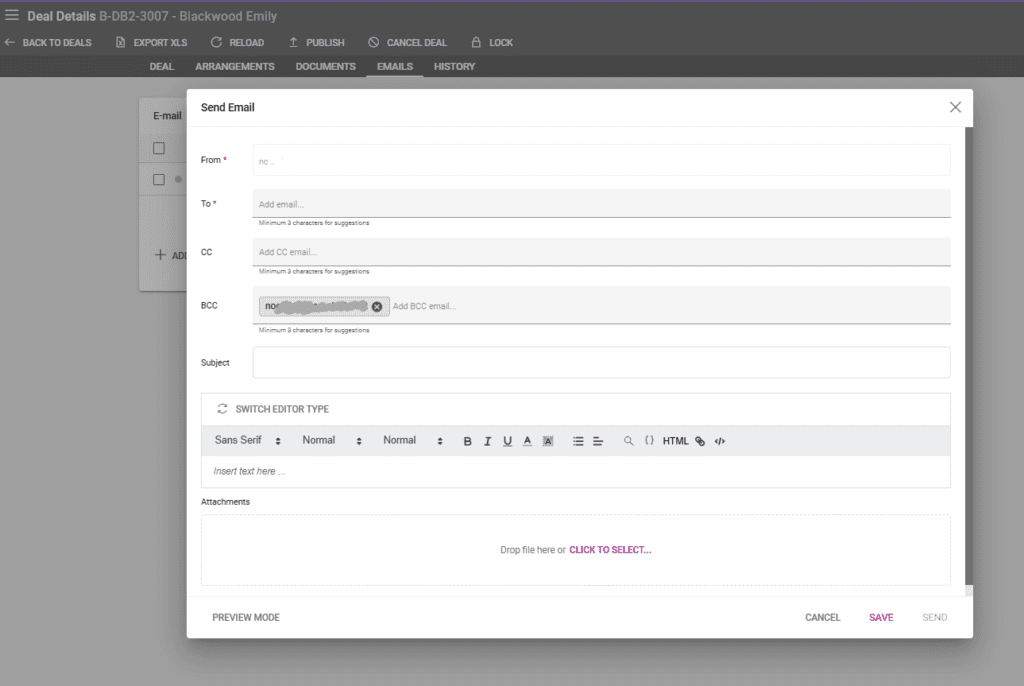Open the Sans Serif font dropdown
The width and height of the screenshot is (1024, 686).
click(x=248, y=441)
